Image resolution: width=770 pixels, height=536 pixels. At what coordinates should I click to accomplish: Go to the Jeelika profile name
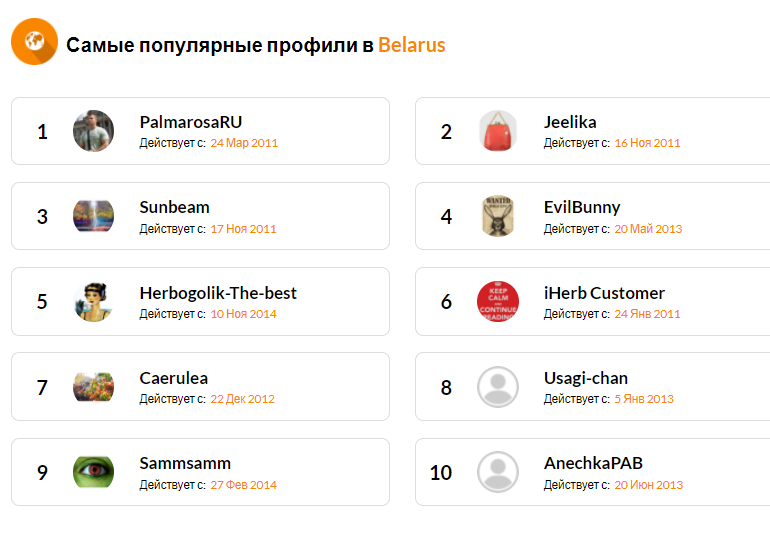(570, 122)
